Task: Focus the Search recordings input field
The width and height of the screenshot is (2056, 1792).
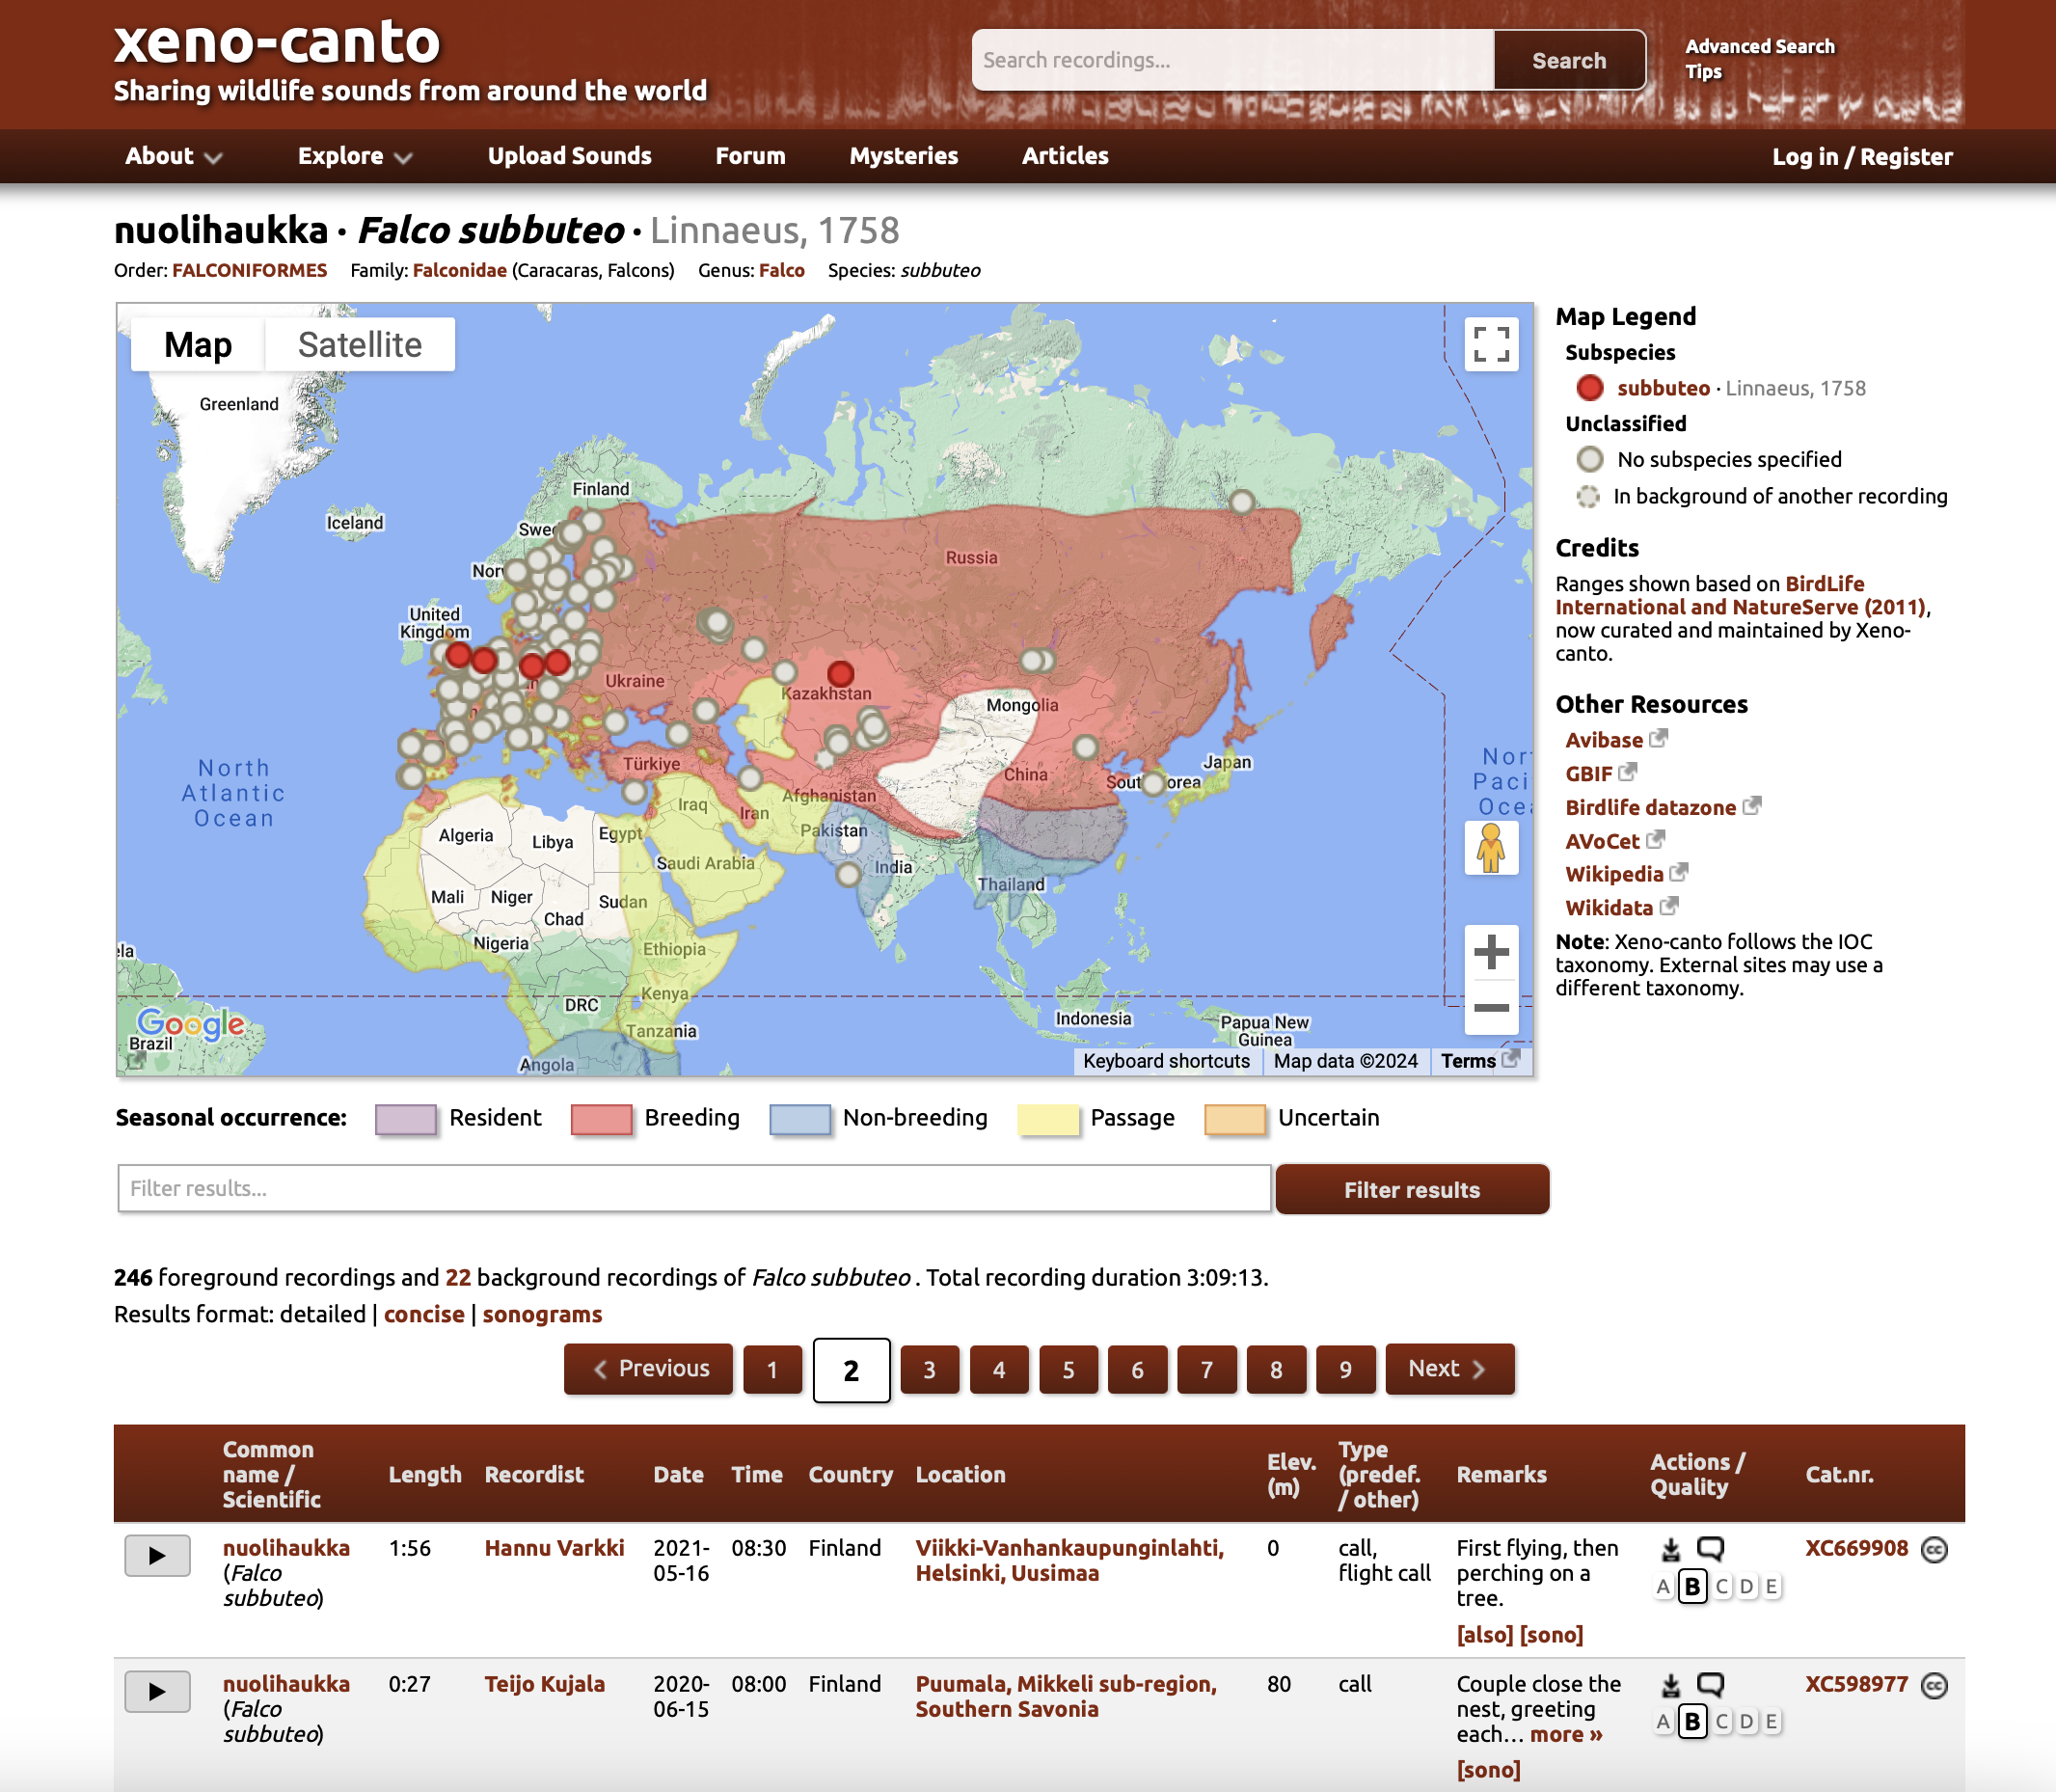Action: pyautogui.click(x=1233, y=60)
